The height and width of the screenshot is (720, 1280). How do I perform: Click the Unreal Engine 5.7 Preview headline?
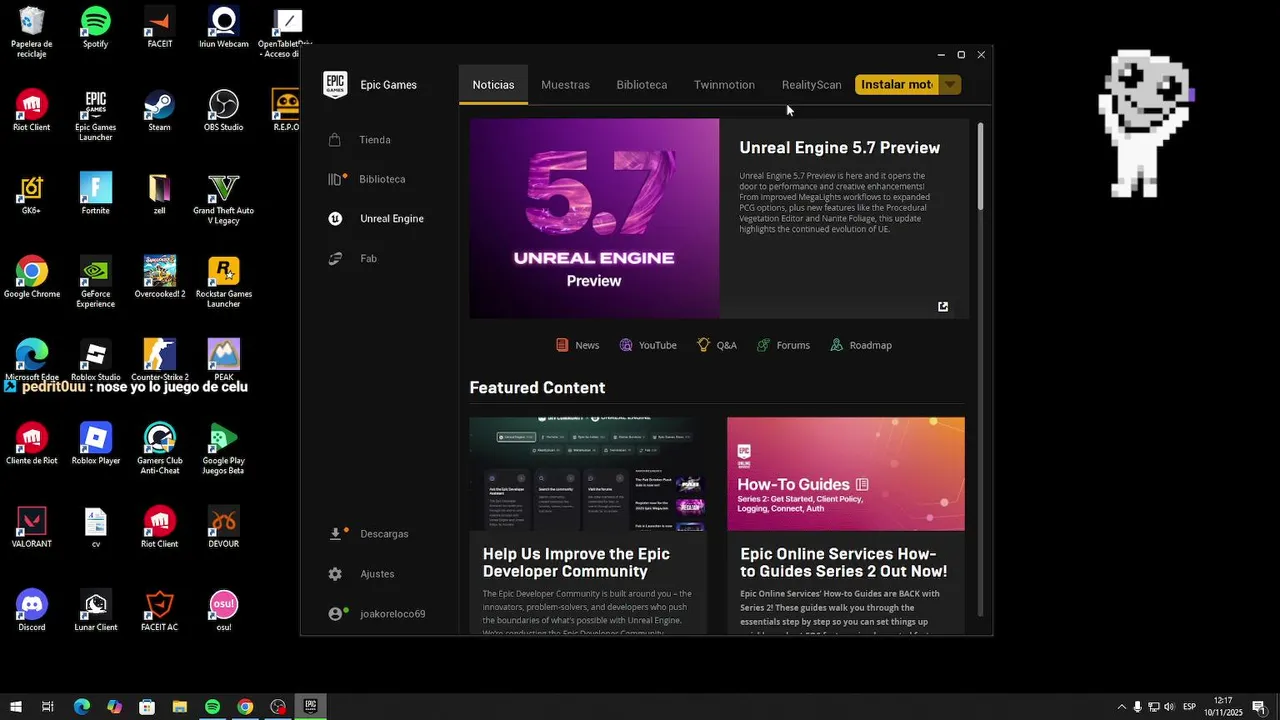pyautogui.click(x=839, y=148)
